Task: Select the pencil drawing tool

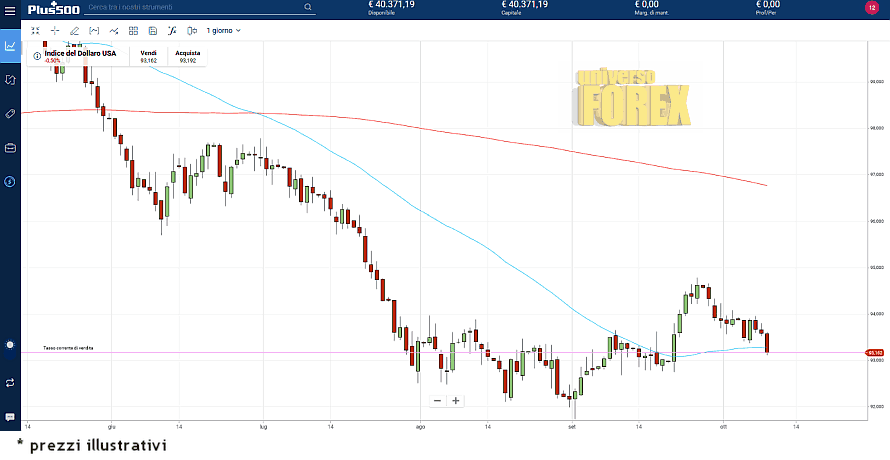Action: pyautogui.click(x=74, y=30)
